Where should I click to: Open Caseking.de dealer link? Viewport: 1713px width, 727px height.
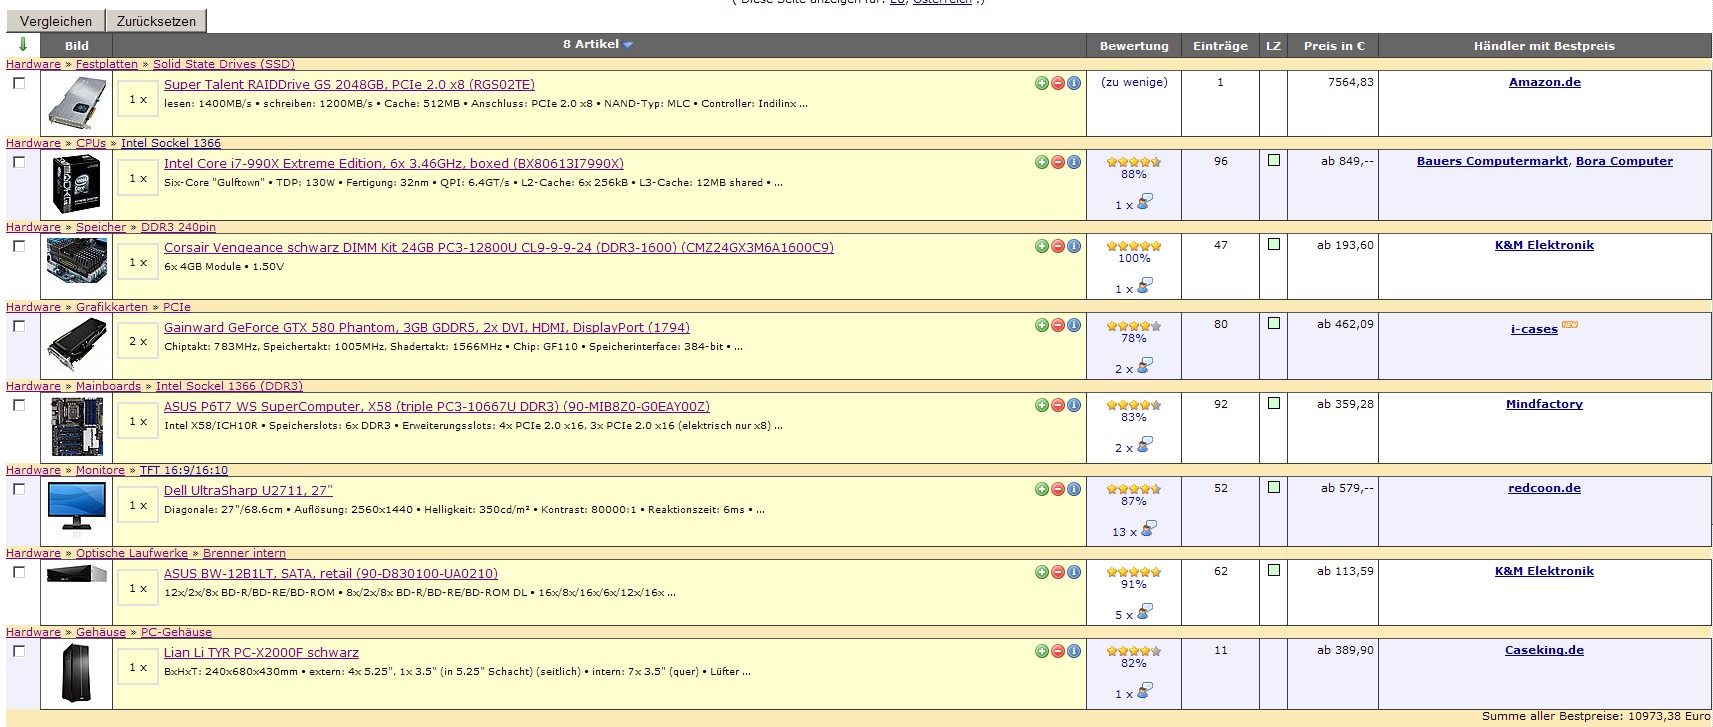coord(1544,650)
